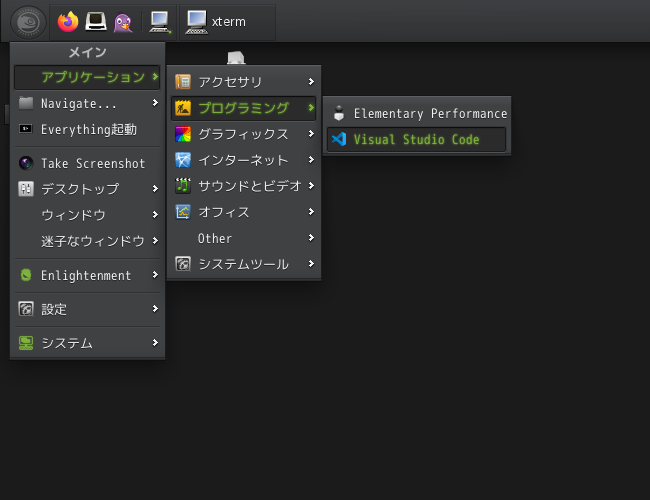Click the システムツール icon
The width and height of the screenshot is (650, 500).
point(183,264)
